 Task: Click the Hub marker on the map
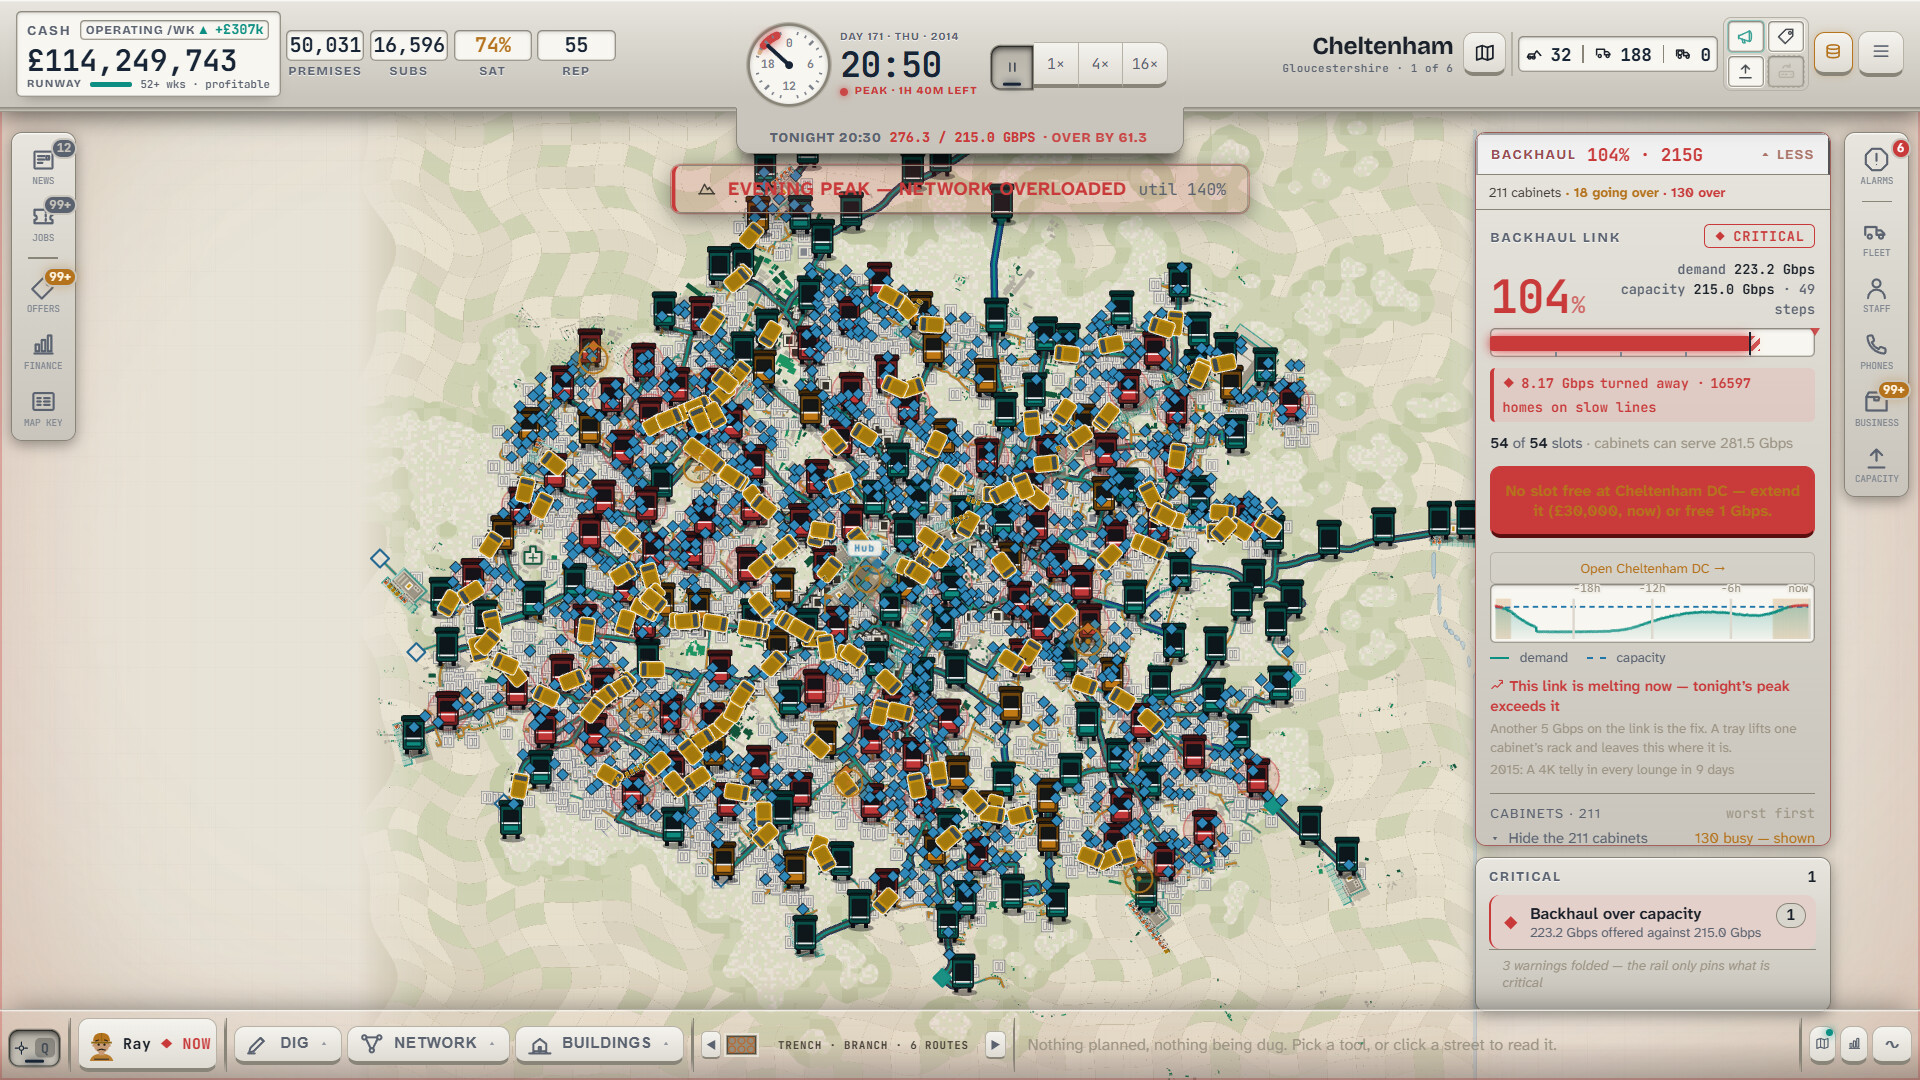pos(864,548)
